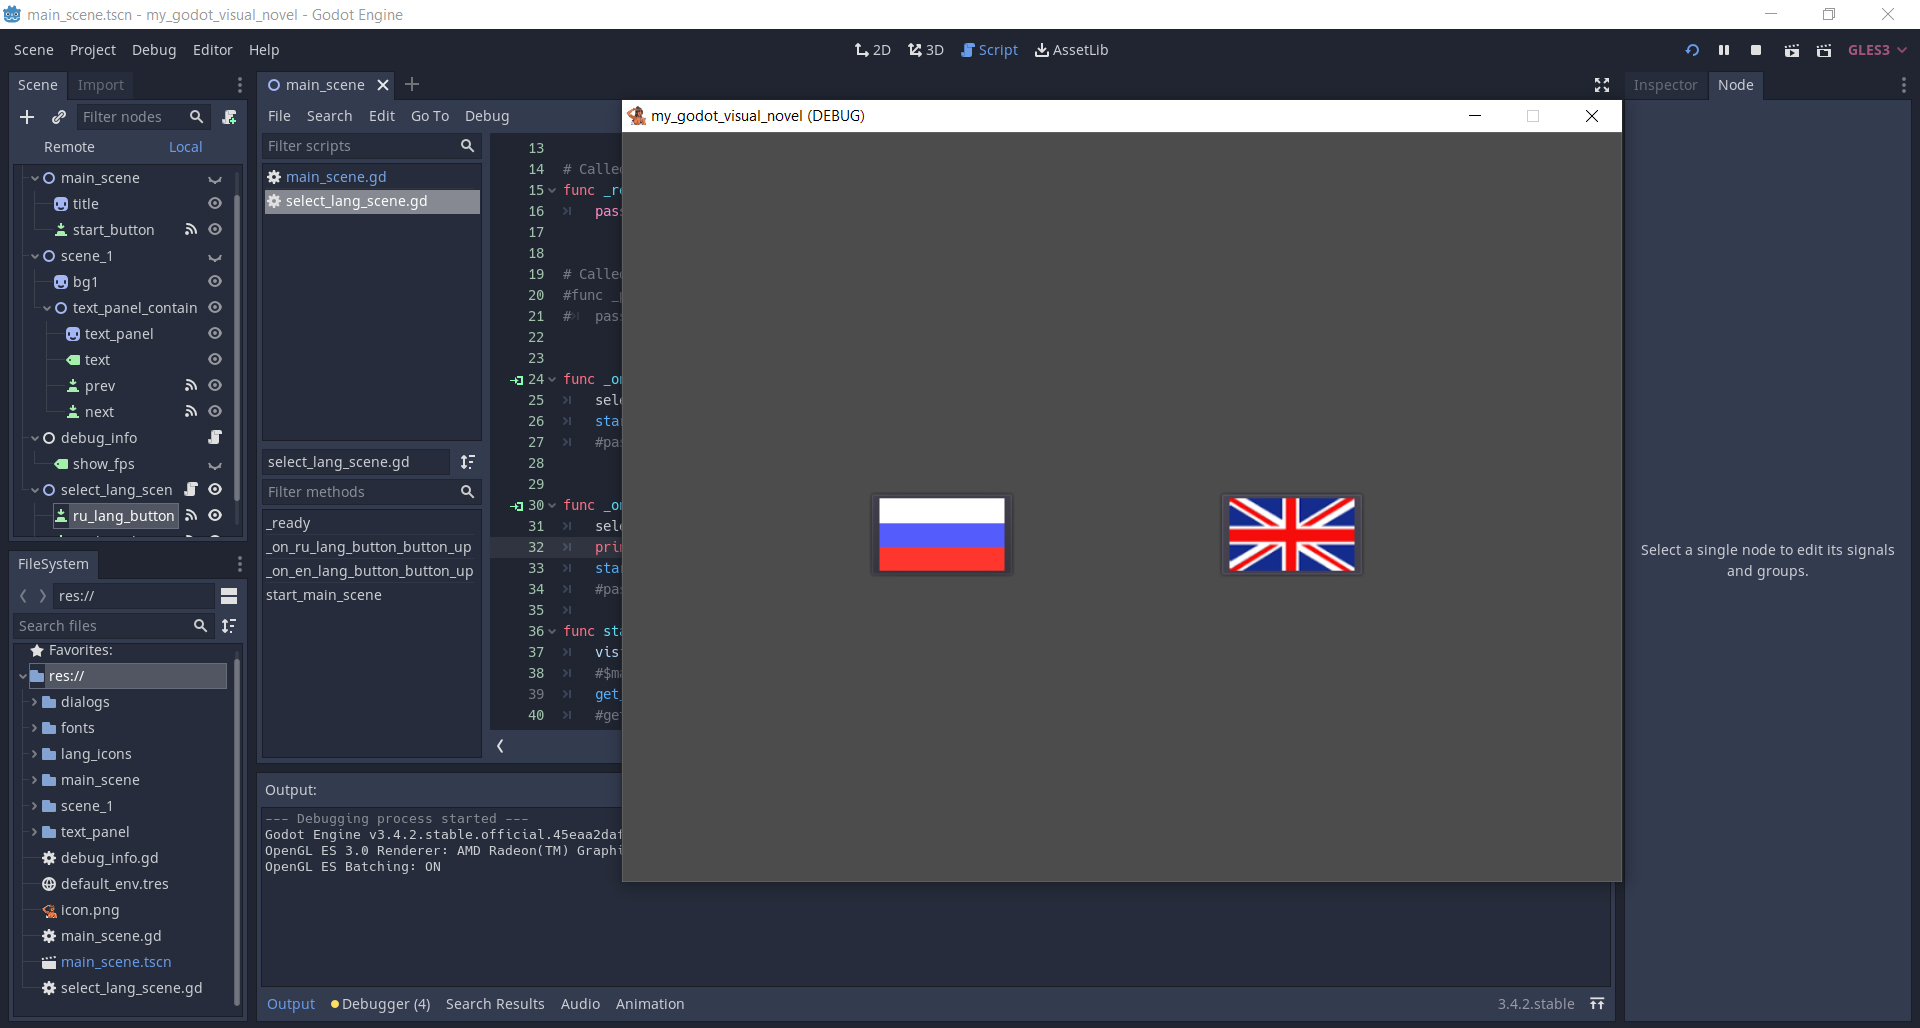This screenshot has width=1920, height=1028.
Task: Reload the running project
Action: pos(1692,50)
